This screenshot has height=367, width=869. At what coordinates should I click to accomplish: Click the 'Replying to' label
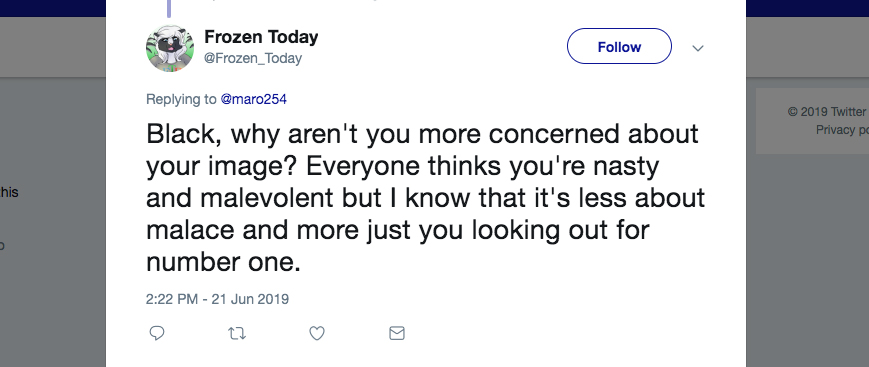[181, 100]
